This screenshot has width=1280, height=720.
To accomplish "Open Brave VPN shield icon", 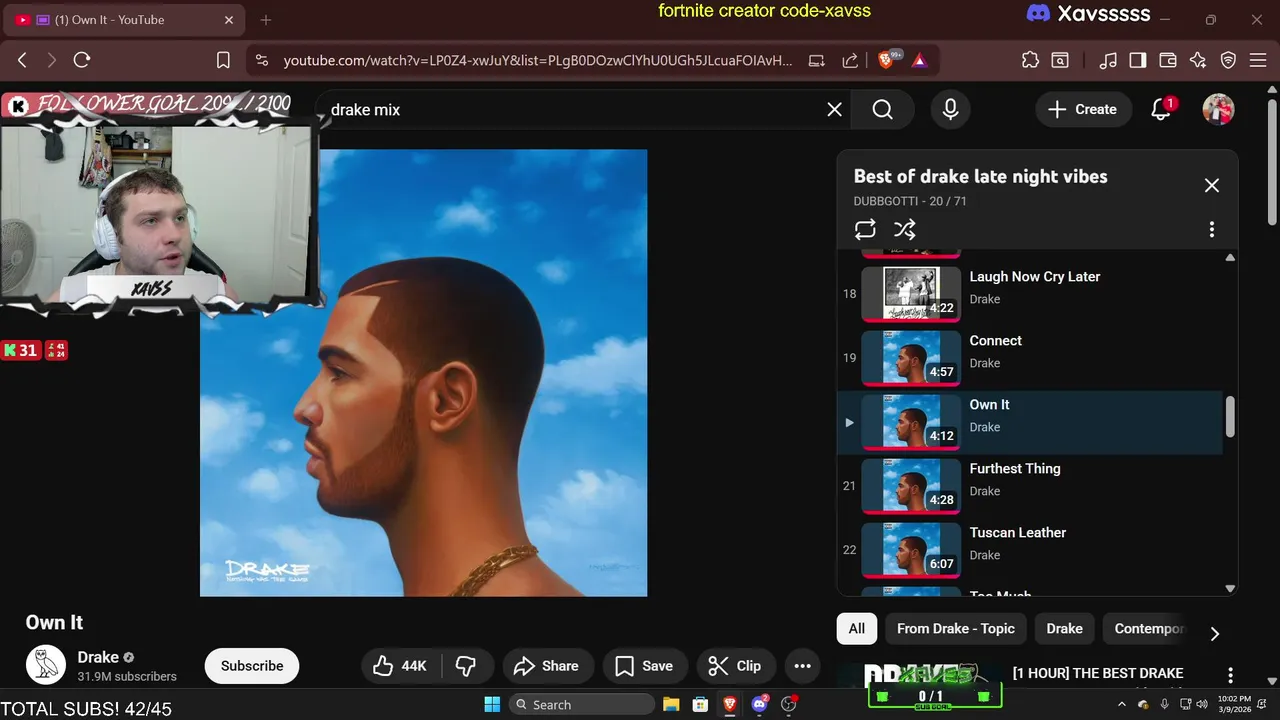I will pos(1228,60).
